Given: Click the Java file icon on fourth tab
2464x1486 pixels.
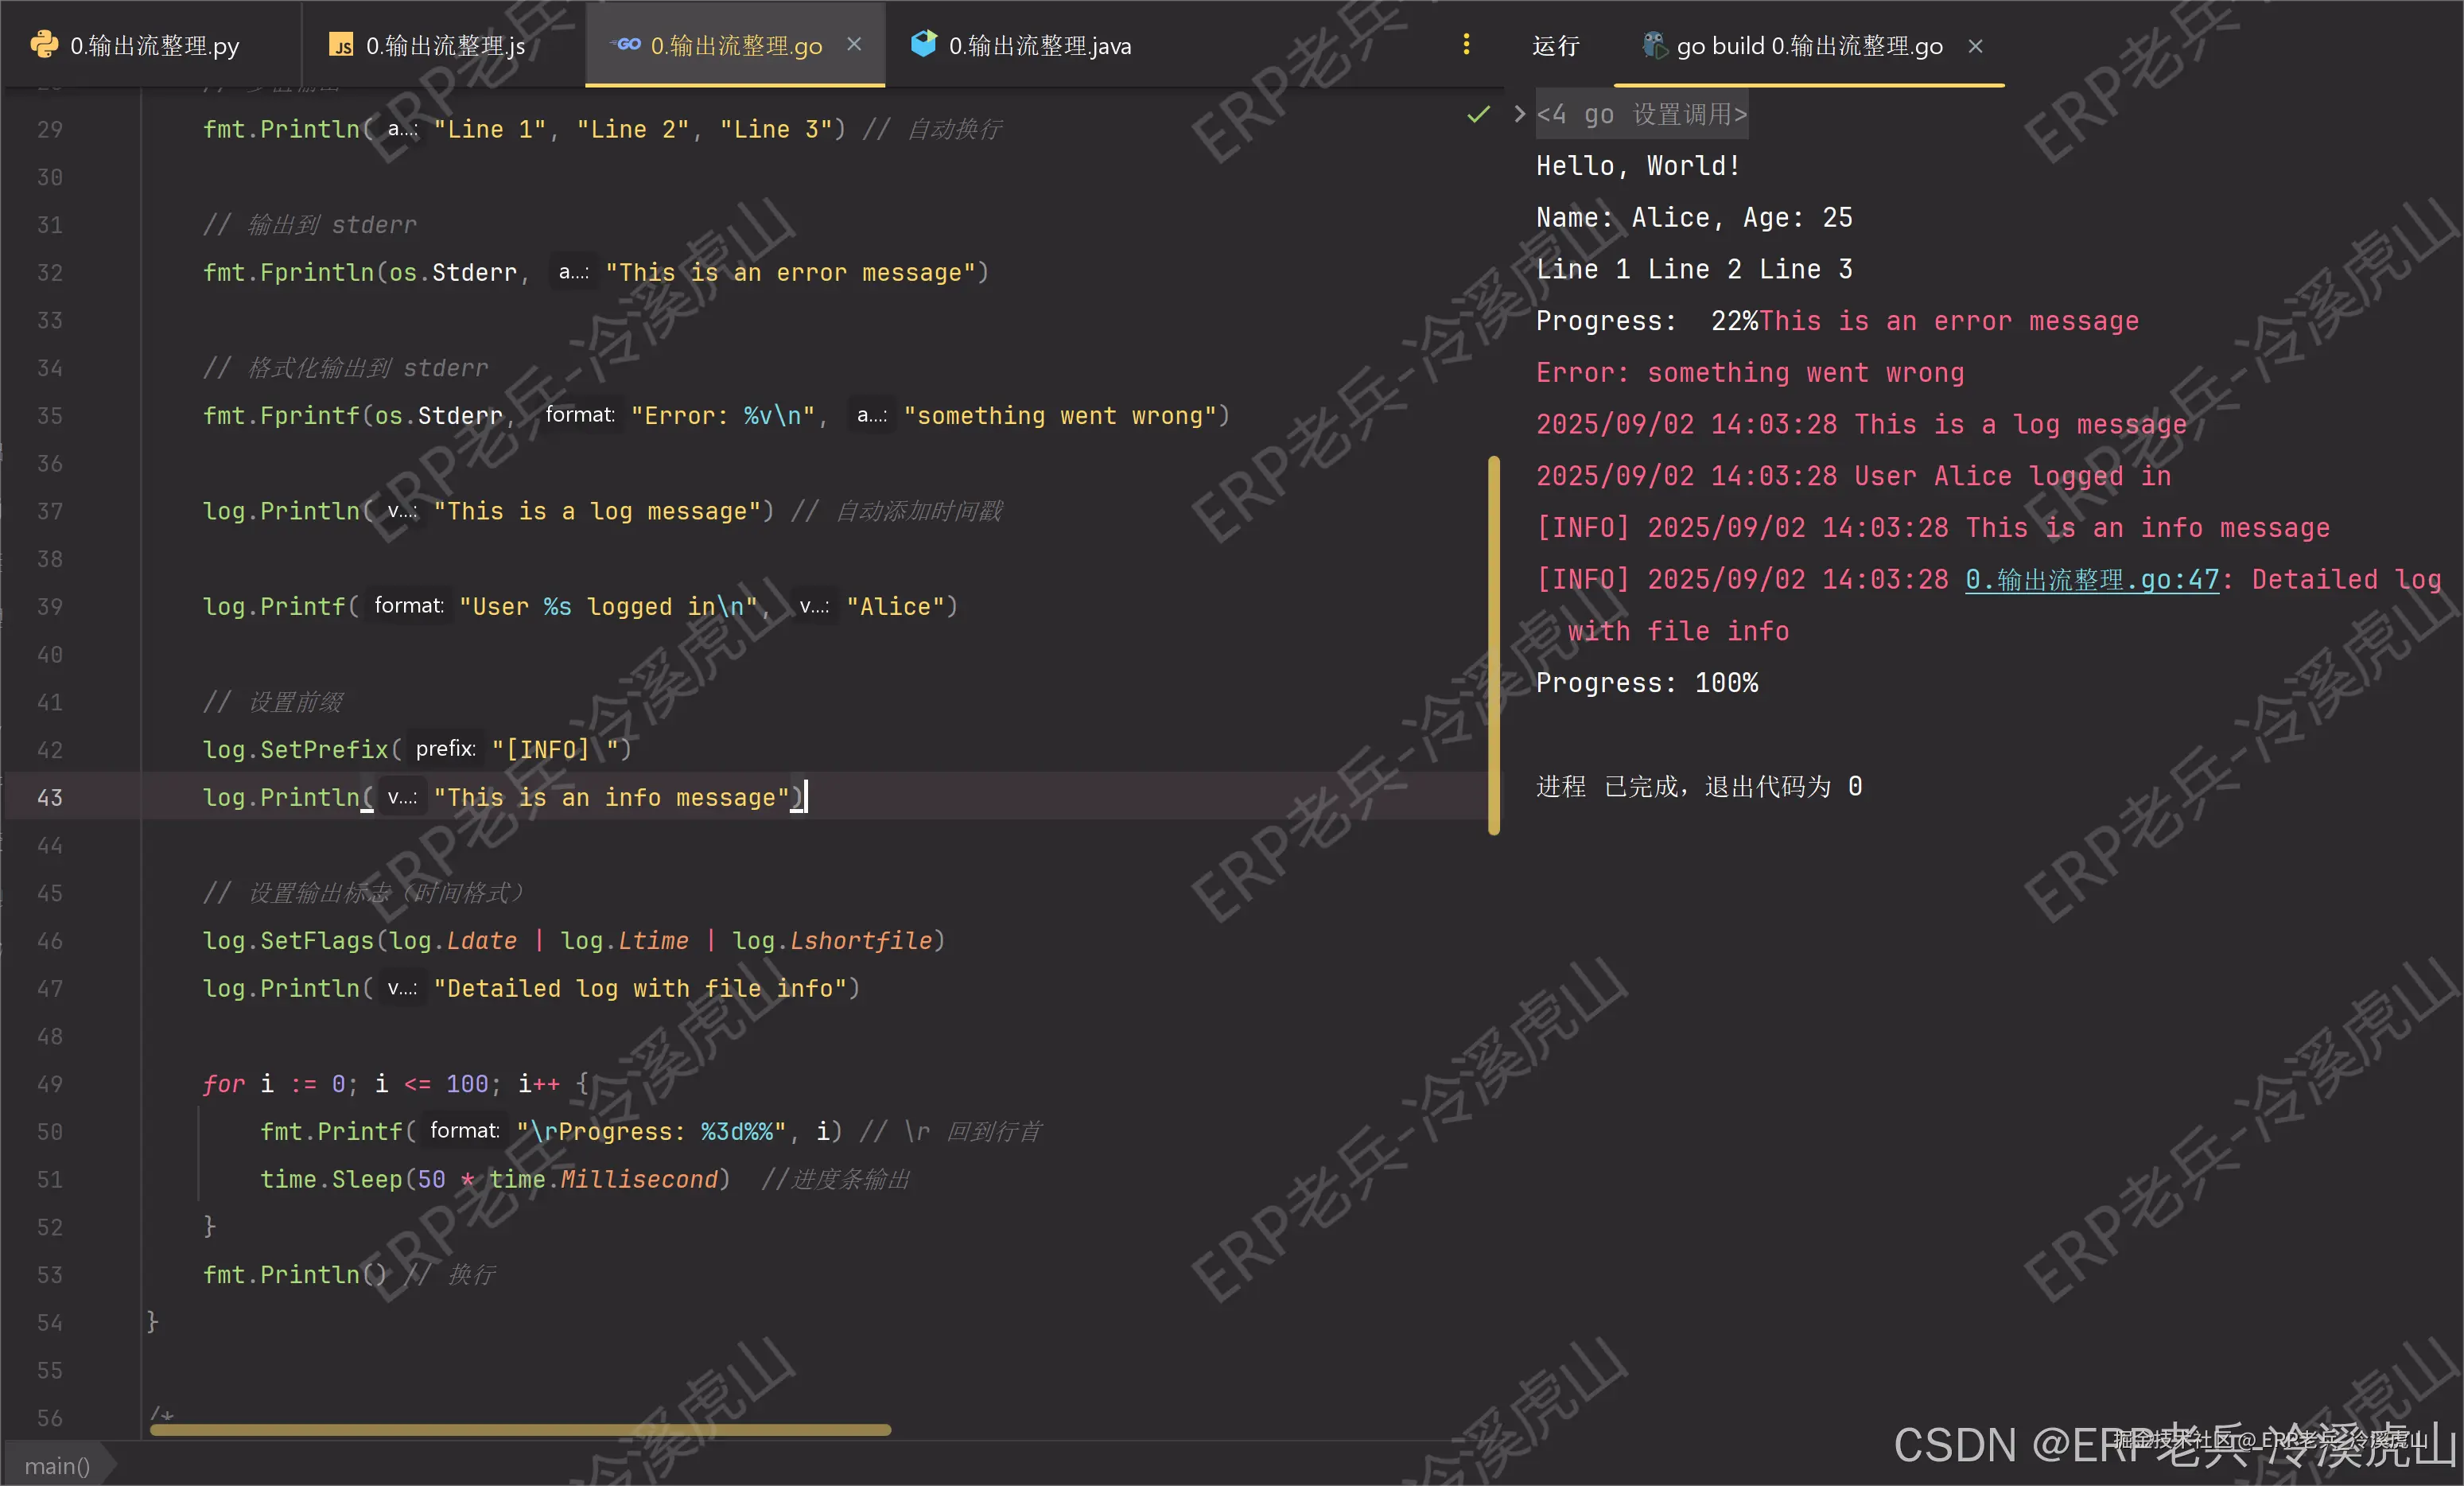Looking at the screenshot, I should click(924, 44).
